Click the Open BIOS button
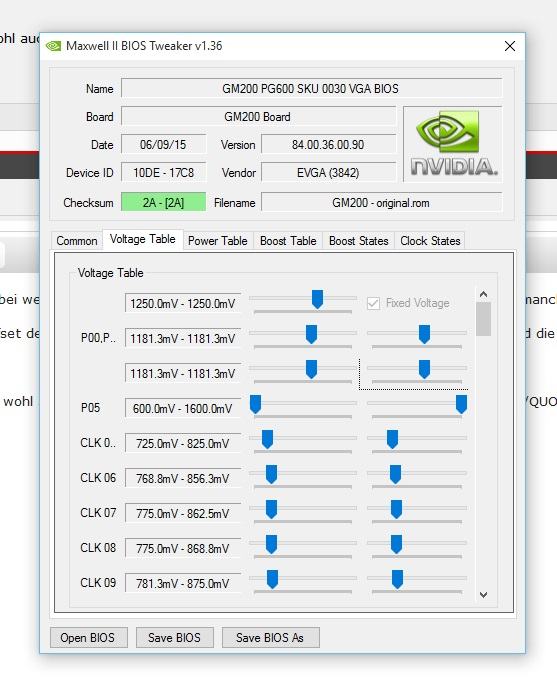 coord(88,638)
